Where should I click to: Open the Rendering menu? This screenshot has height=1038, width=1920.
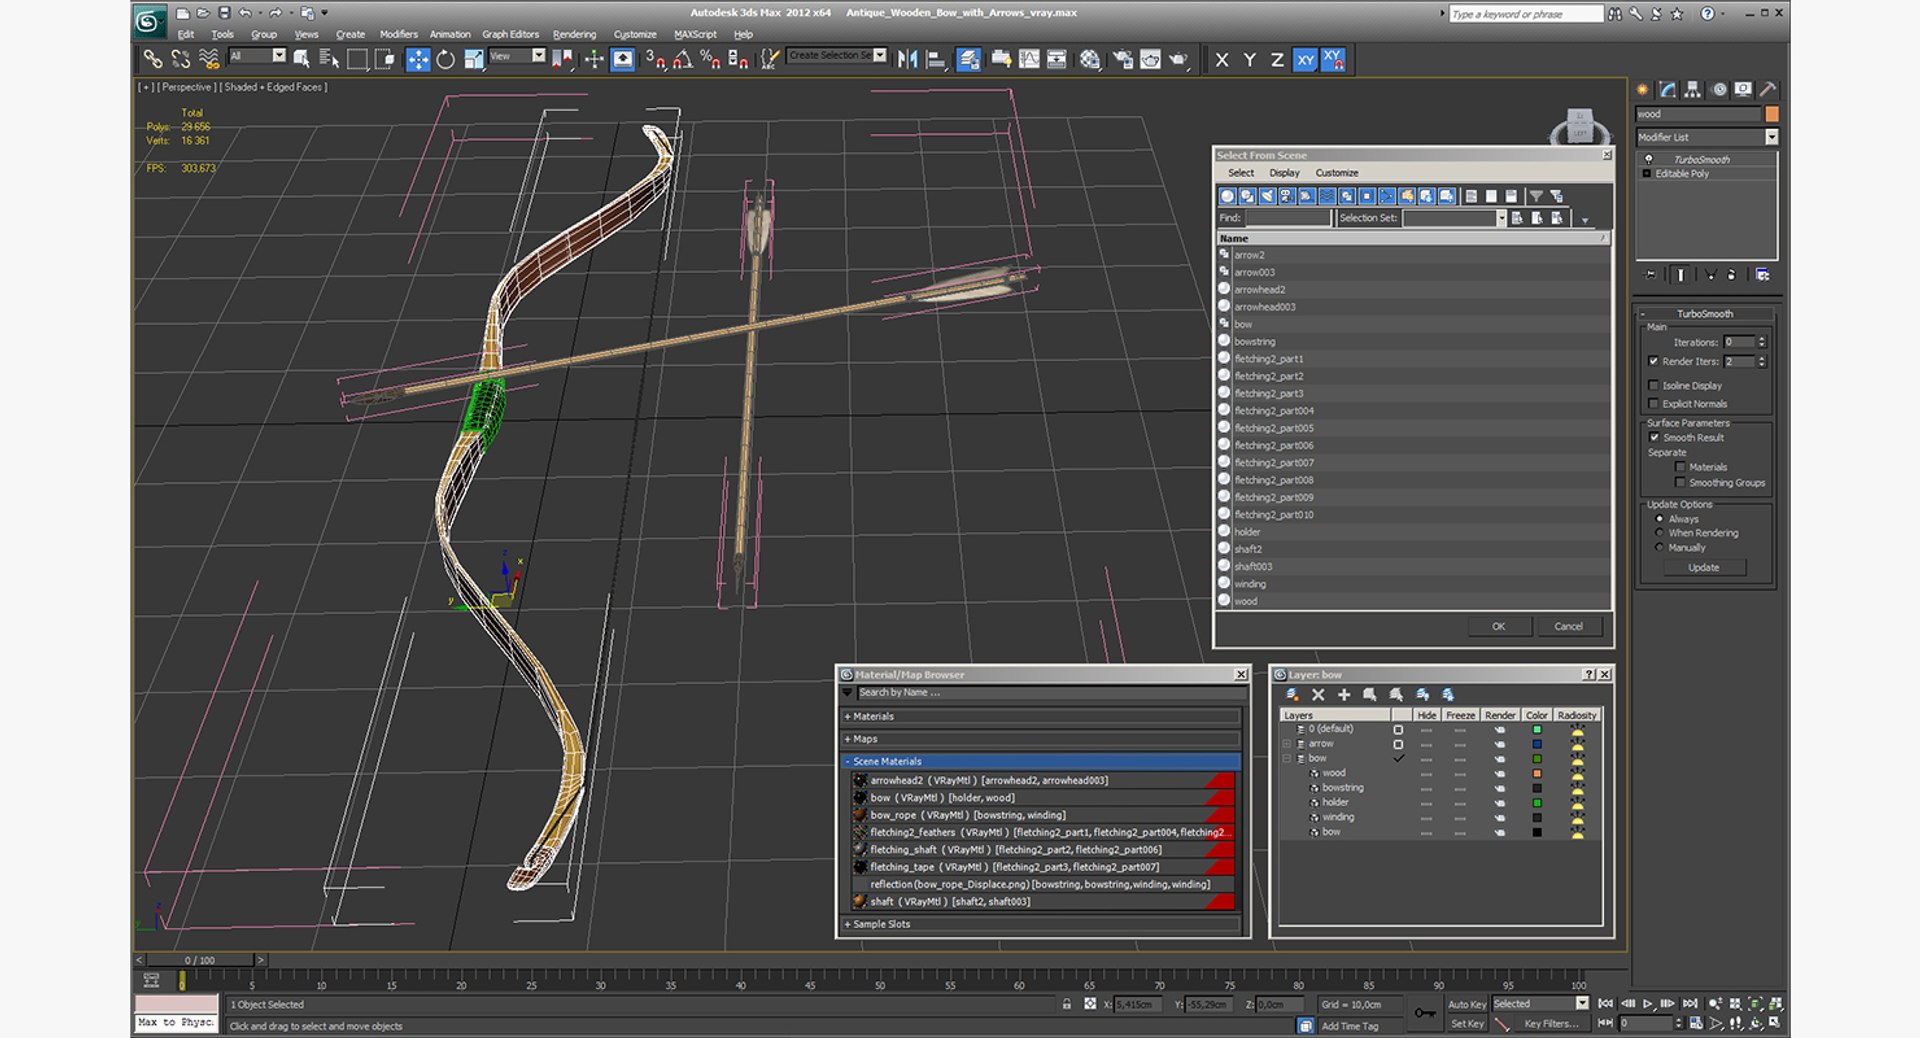pyautogui.click(x=574, y=34)
